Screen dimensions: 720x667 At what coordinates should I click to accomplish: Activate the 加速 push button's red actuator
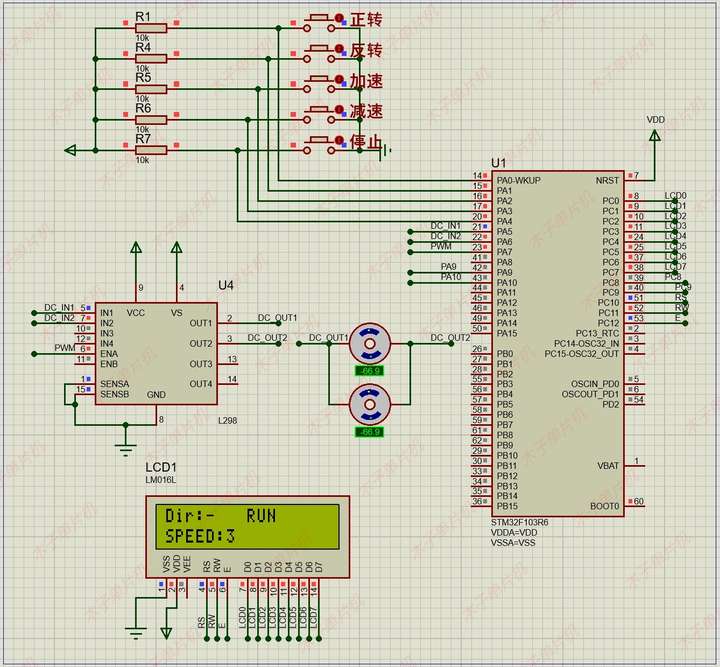point(339,79)
